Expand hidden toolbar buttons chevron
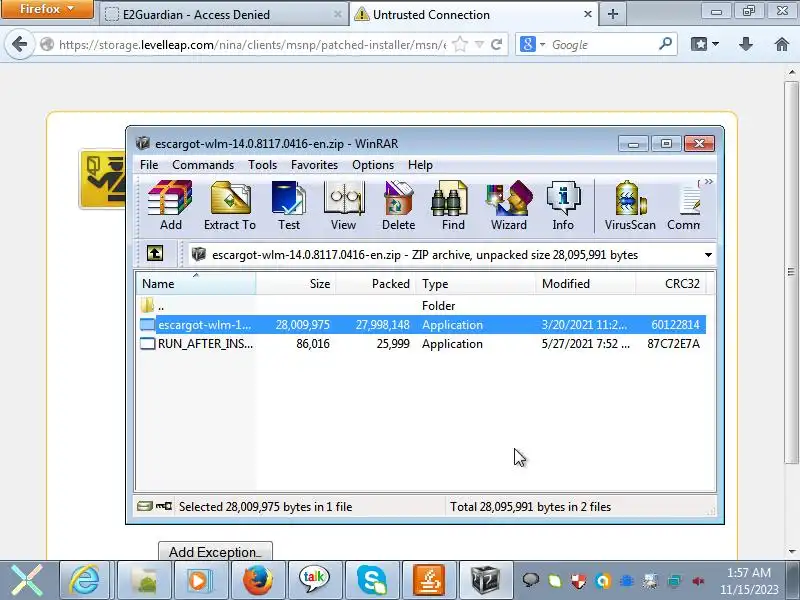 [x=709, y=182]
